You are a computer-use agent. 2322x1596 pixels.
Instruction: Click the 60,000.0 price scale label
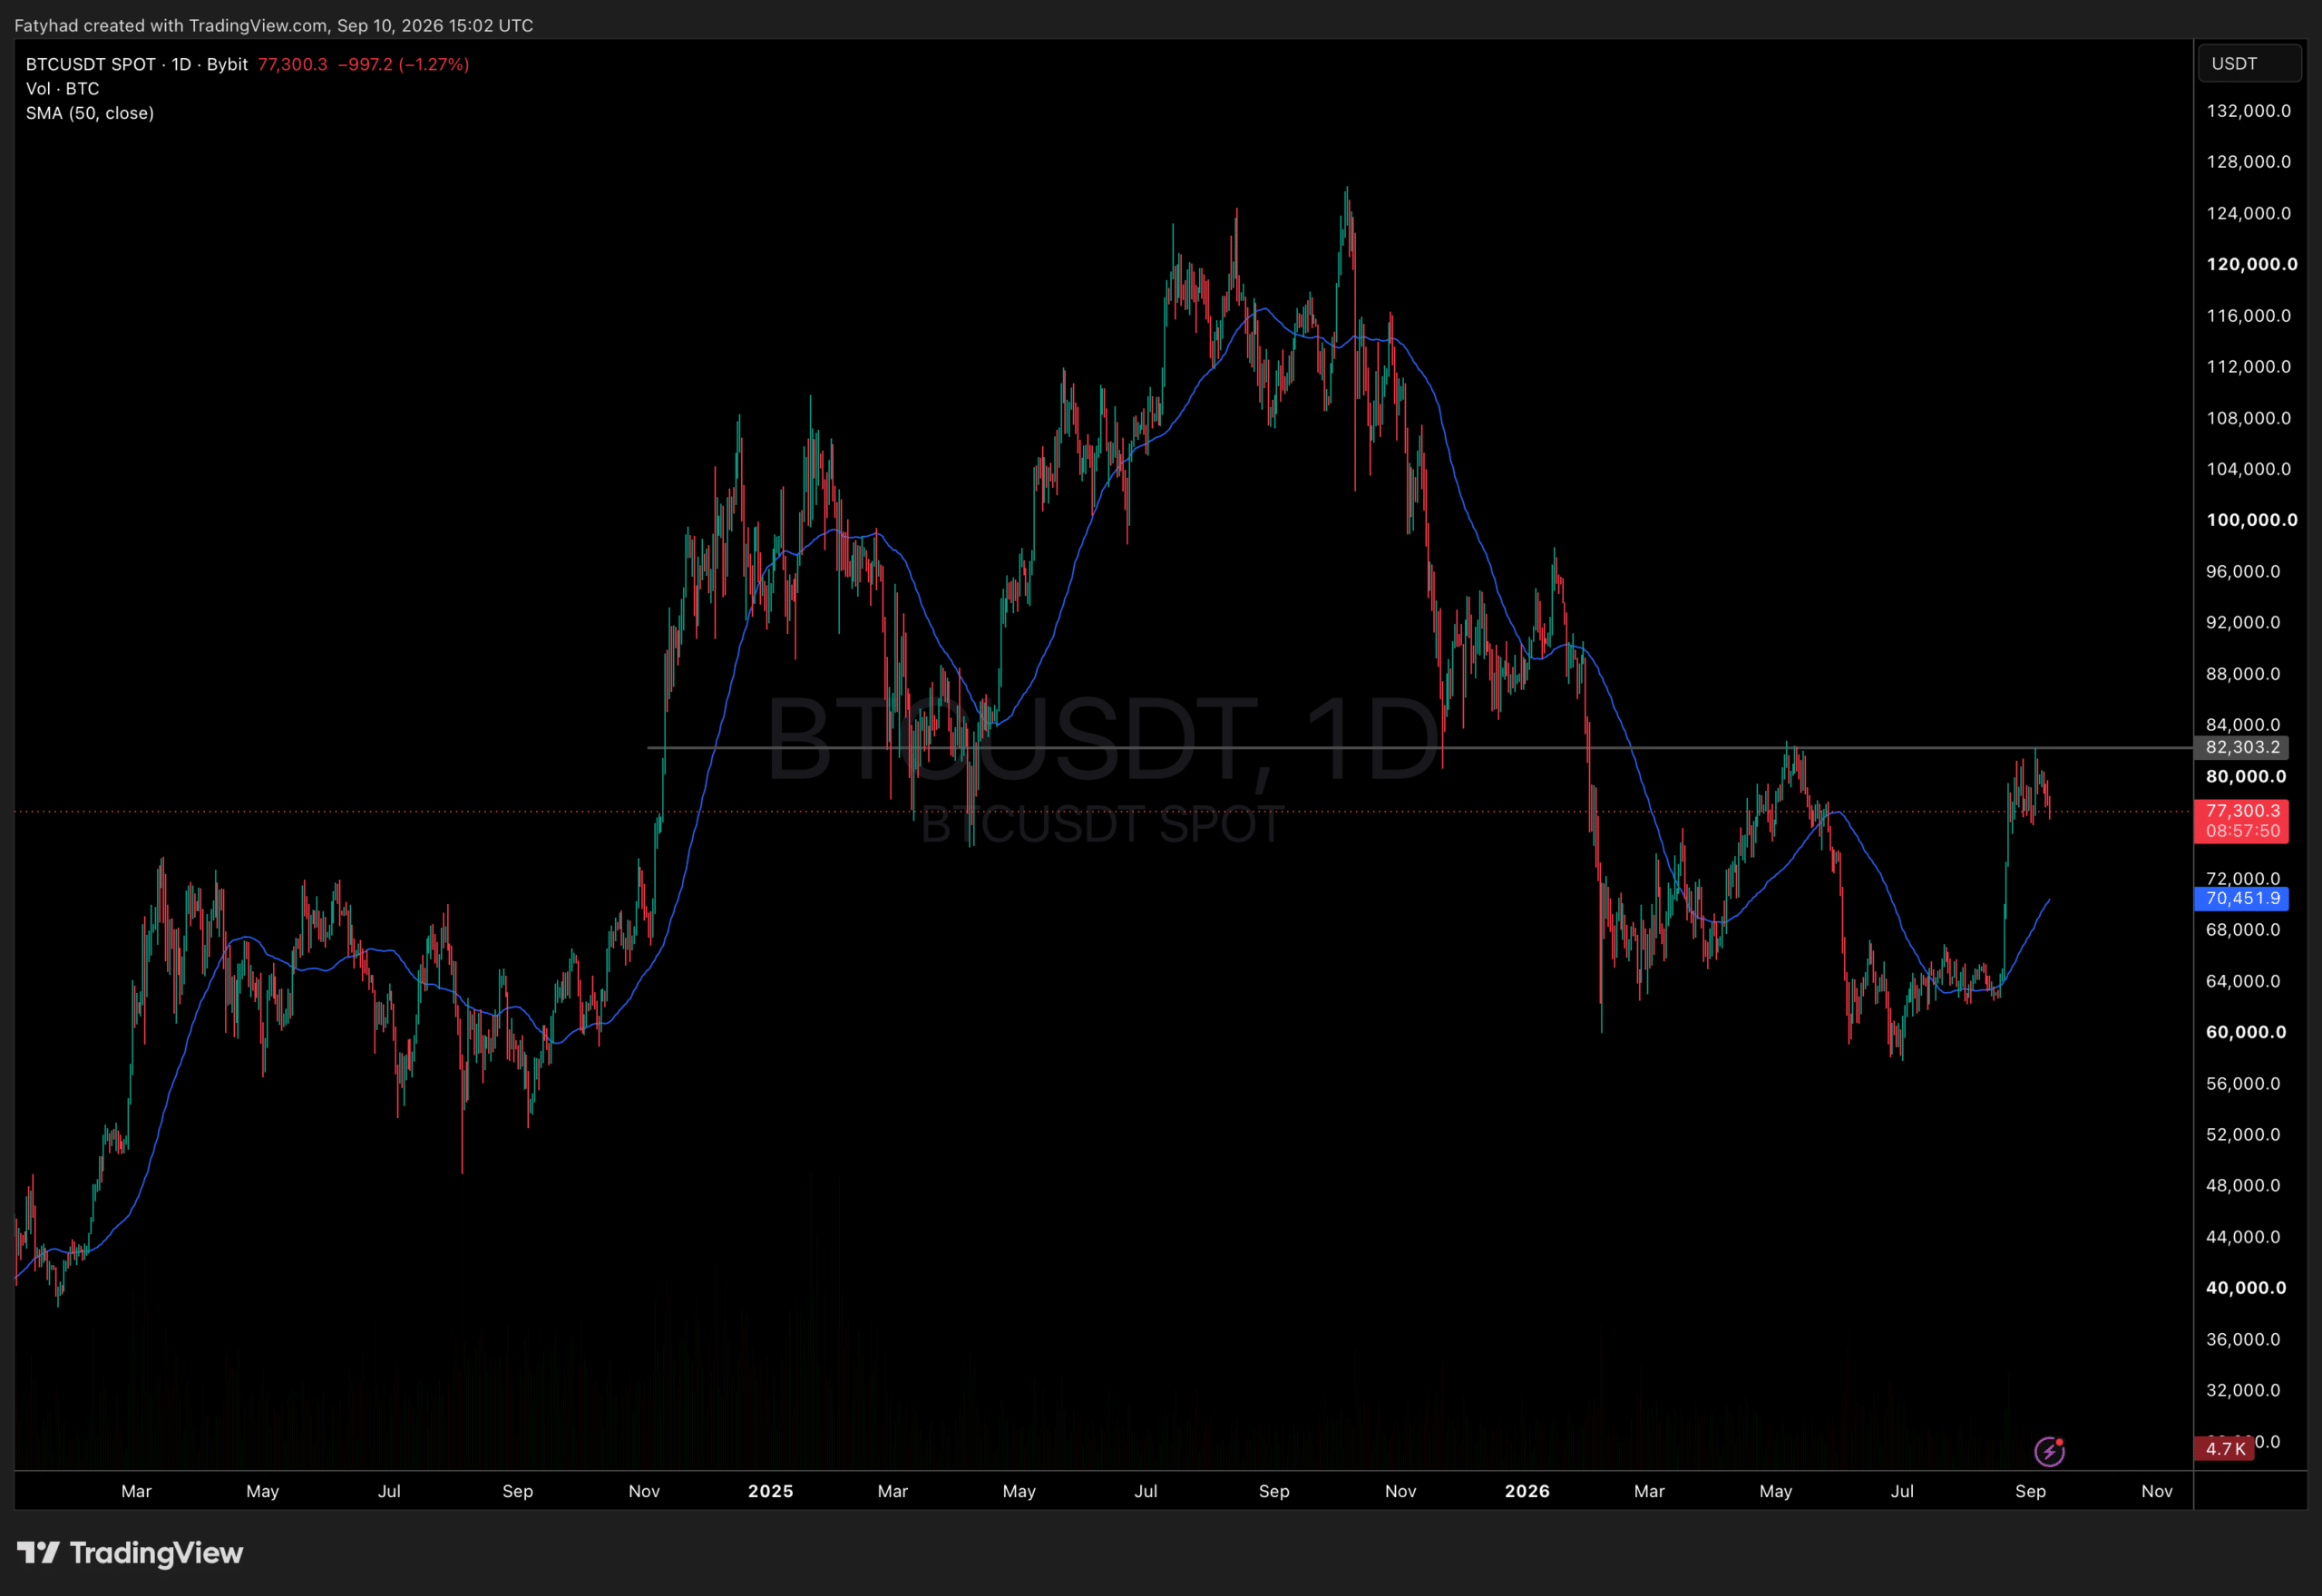coord(2246,1032)
